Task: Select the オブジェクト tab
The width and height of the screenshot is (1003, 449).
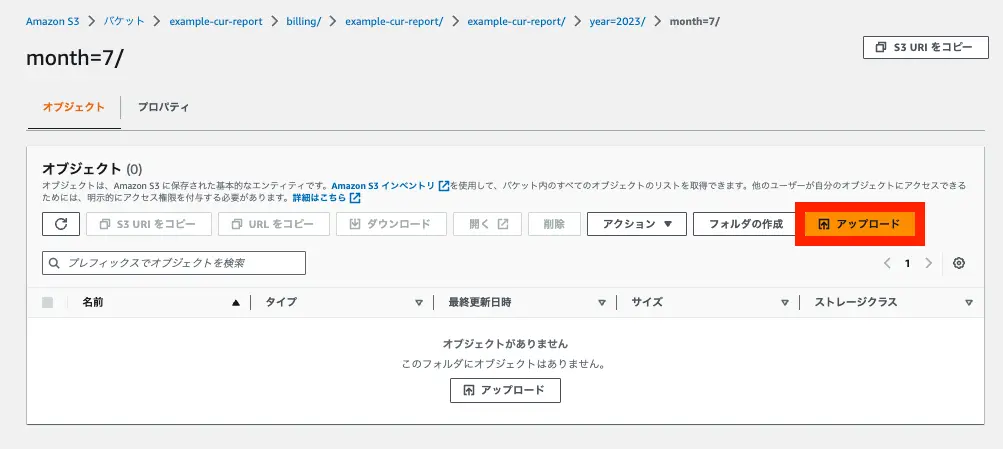Action: pyautogui.click(x=73, y=107)
